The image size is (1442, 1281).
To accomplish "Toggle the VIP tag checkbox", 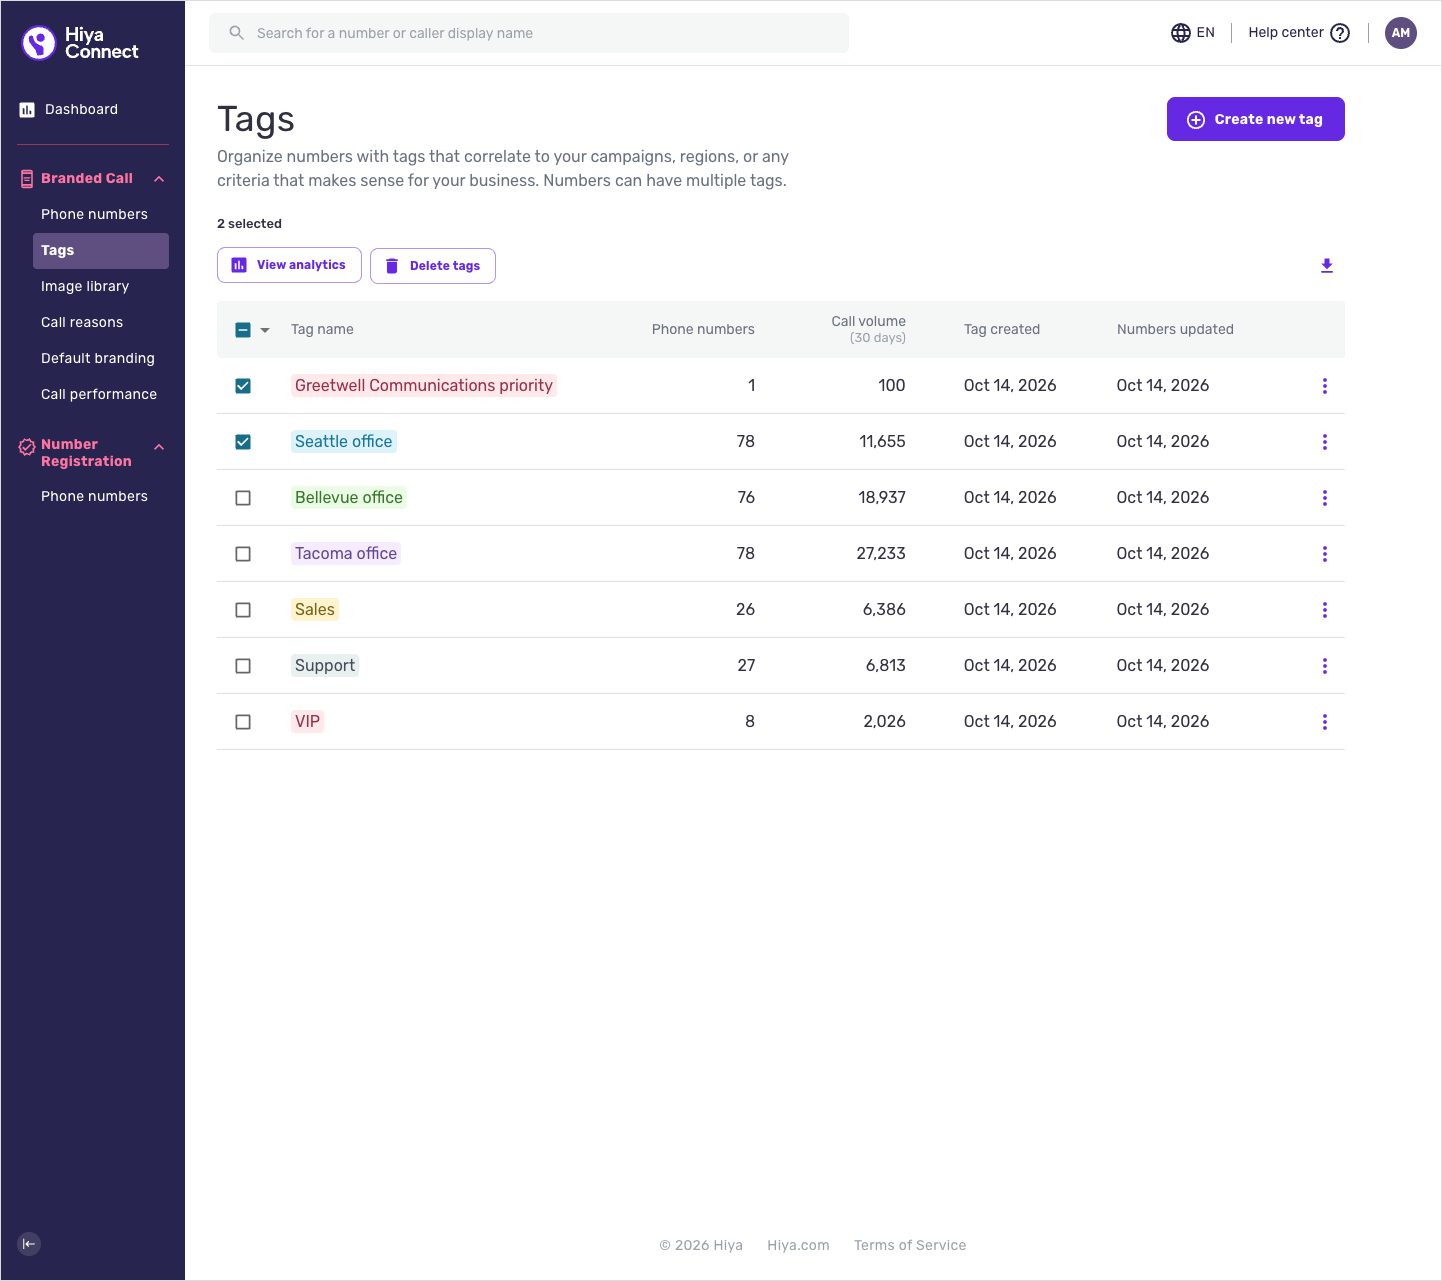I will (243, 722).
